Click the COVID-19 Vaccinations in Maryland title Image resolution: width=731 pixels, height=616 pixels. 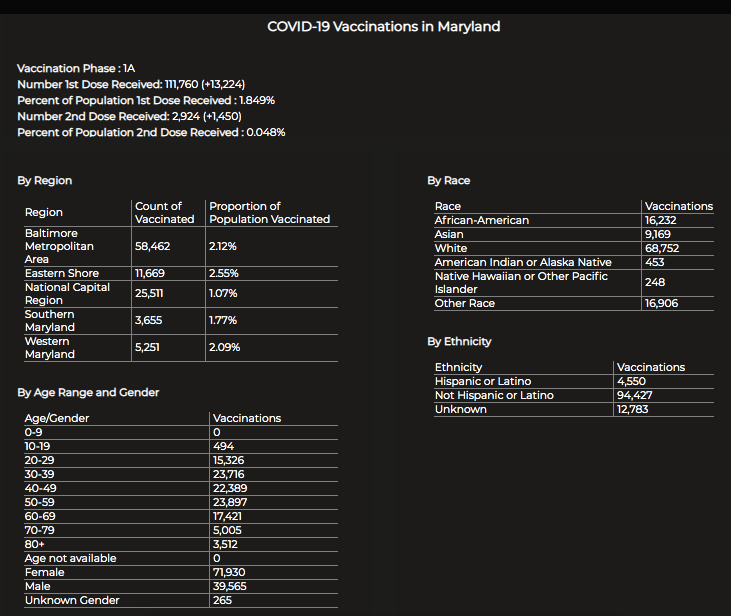point(383,27)
